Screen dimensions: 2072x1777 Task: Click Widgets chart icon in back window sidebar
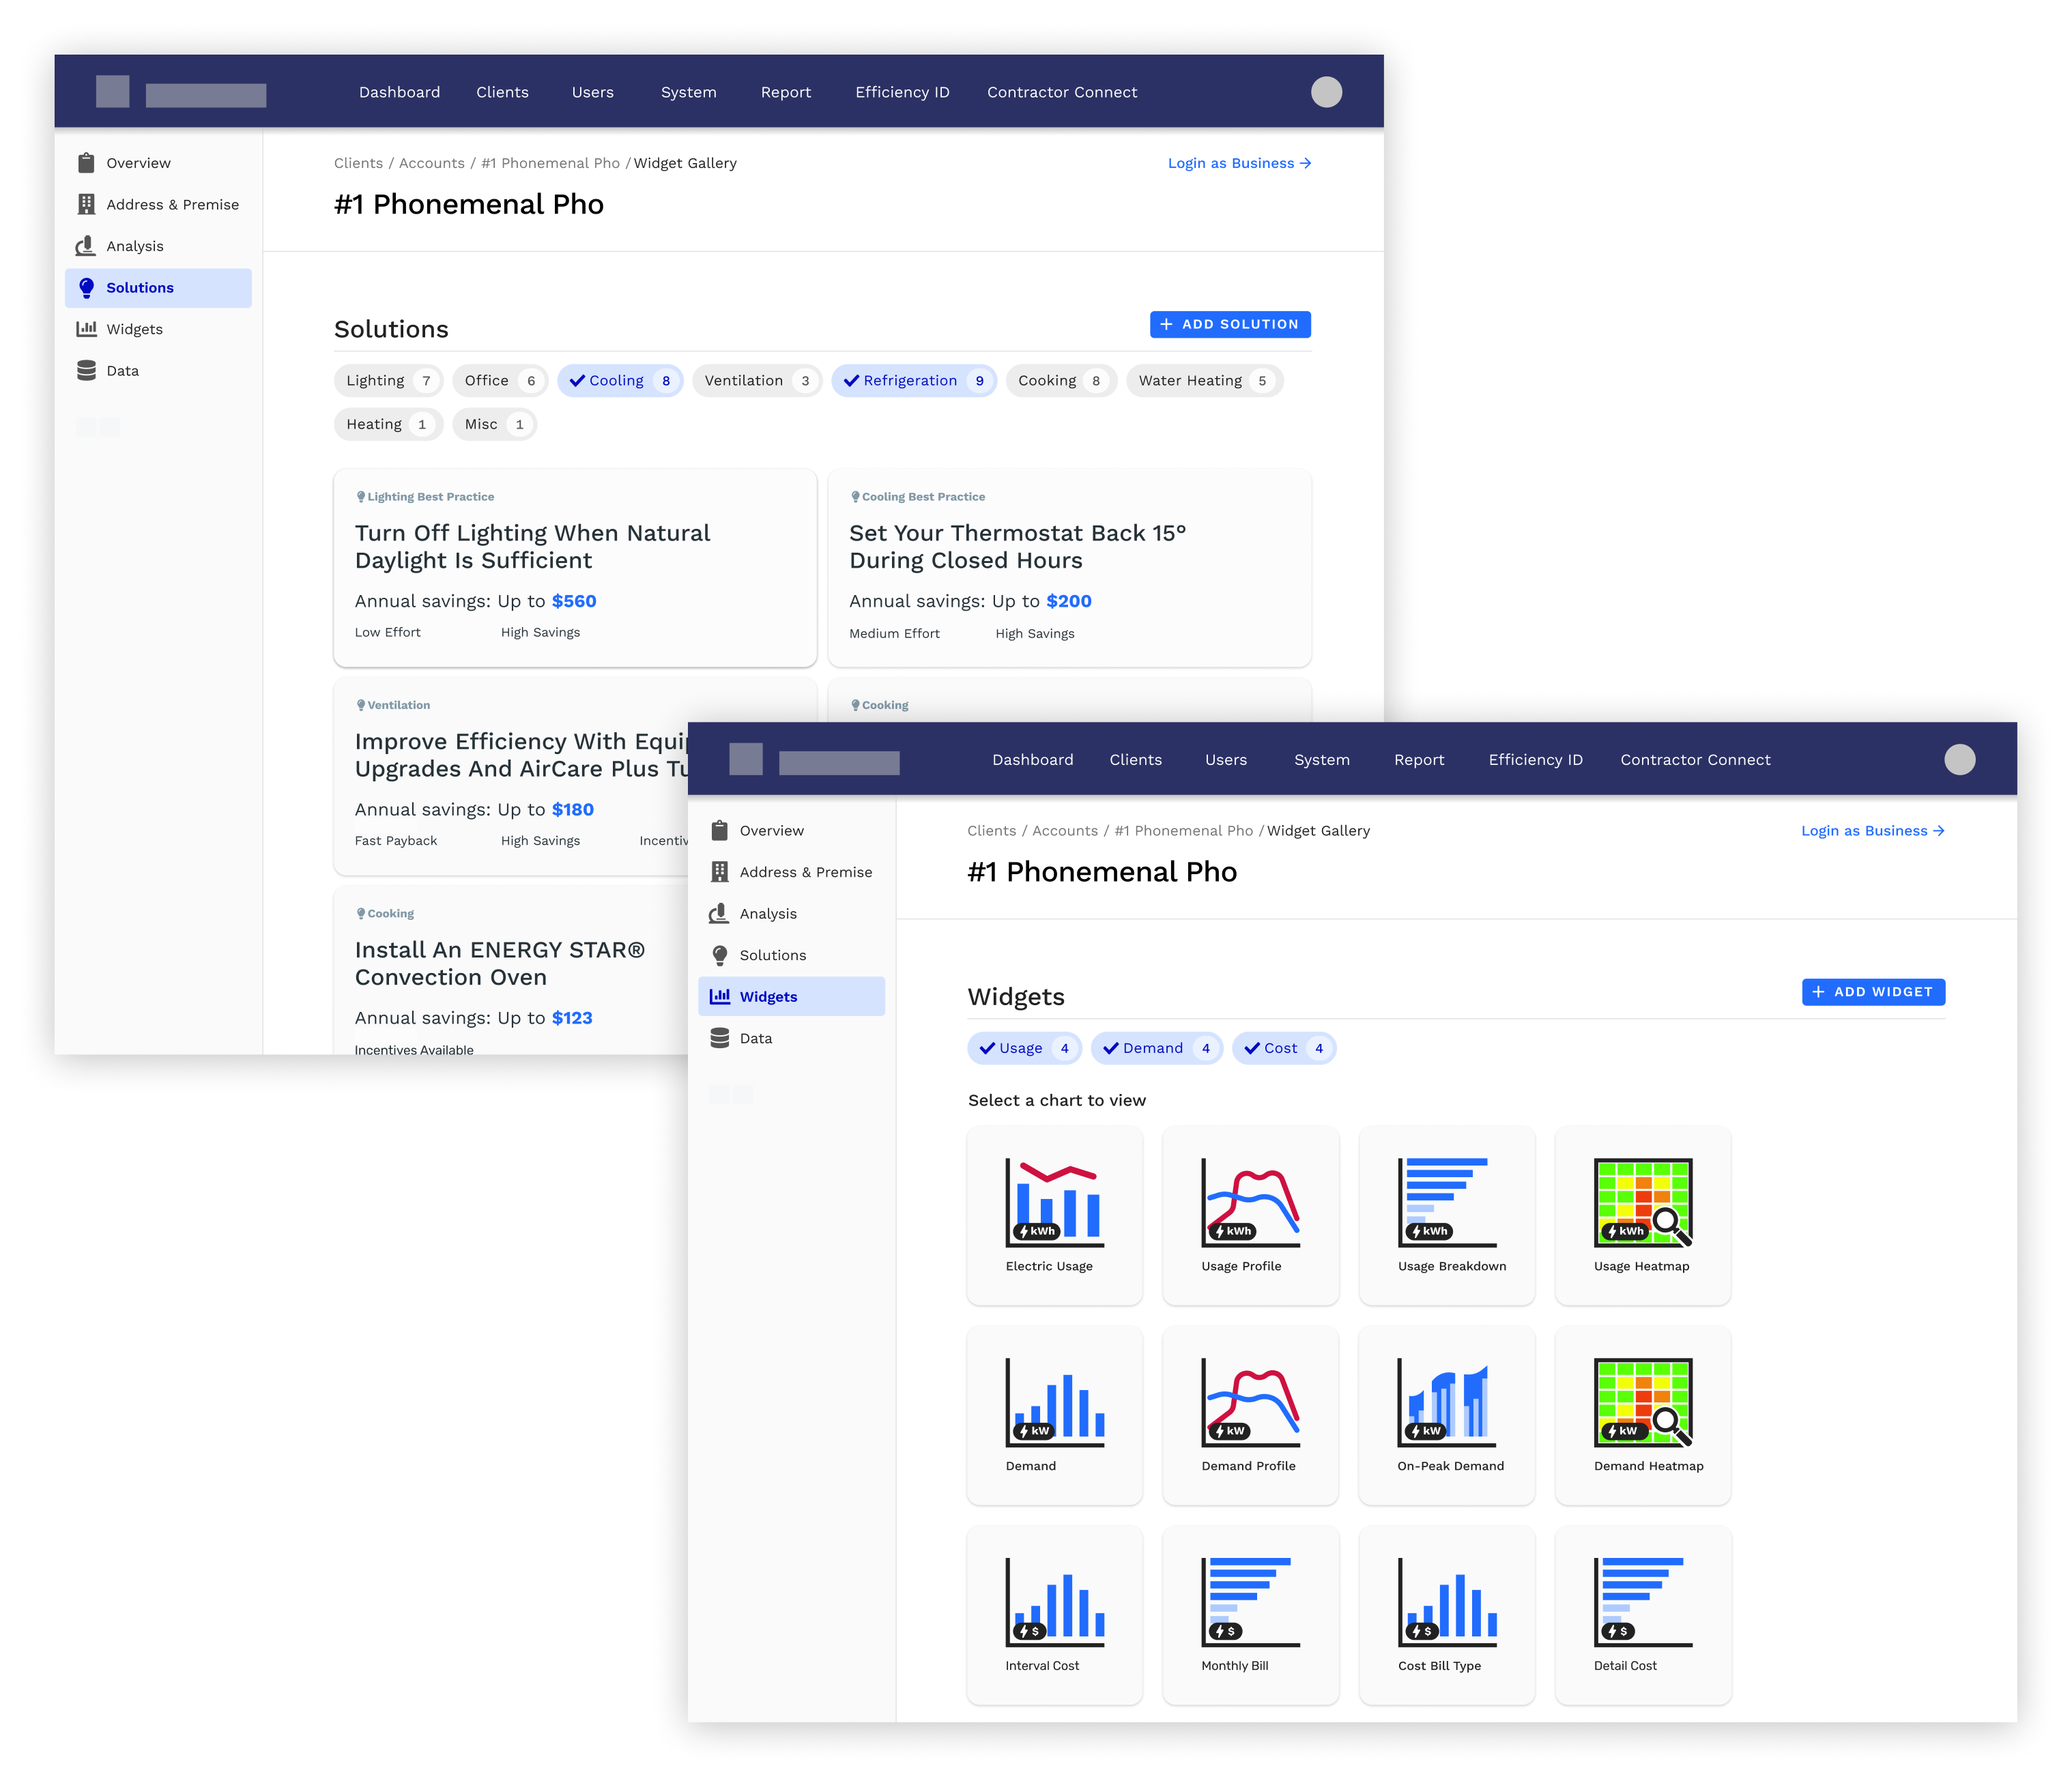coord(86,329)
